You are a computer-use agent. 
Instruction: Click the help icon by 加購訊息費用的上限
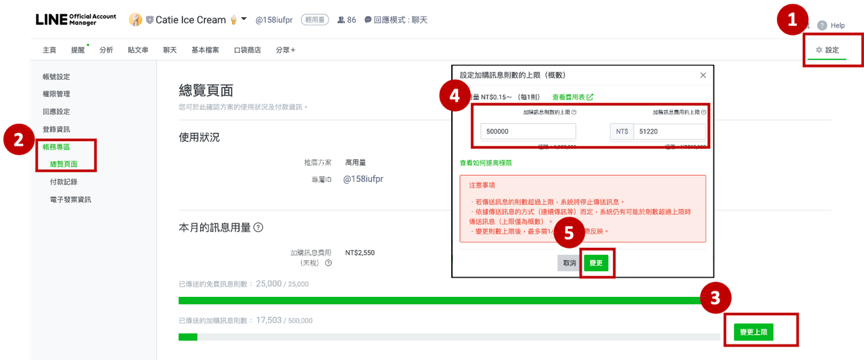click(704, 112)
